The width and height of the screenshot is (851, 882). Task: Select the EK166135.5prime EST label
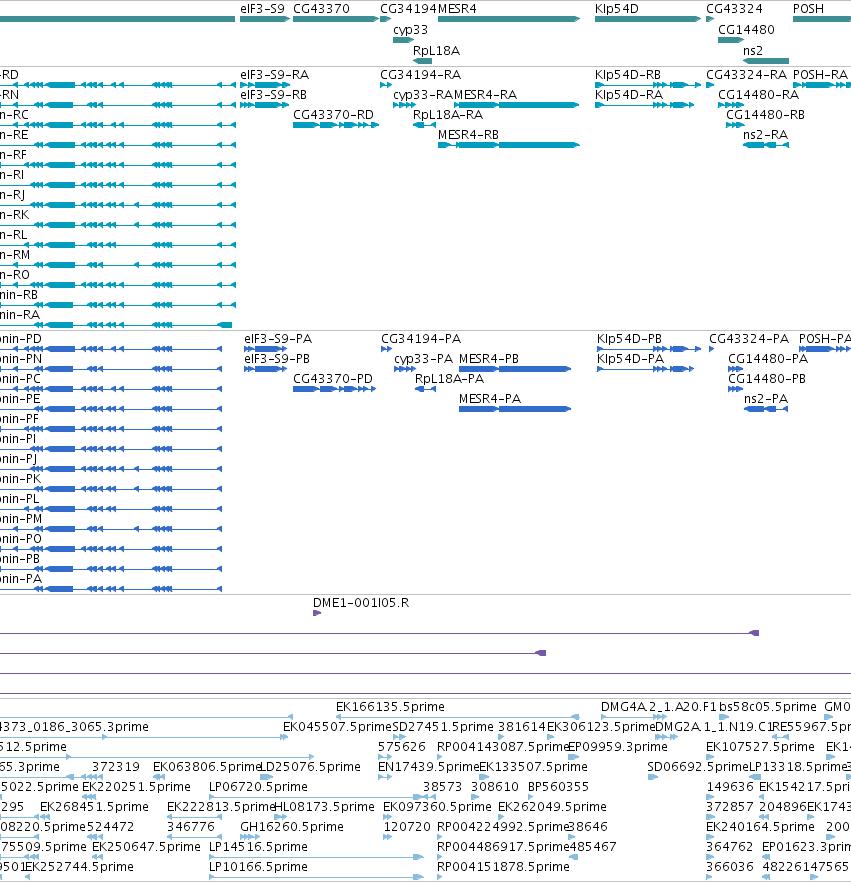click(x=390, y=707)
